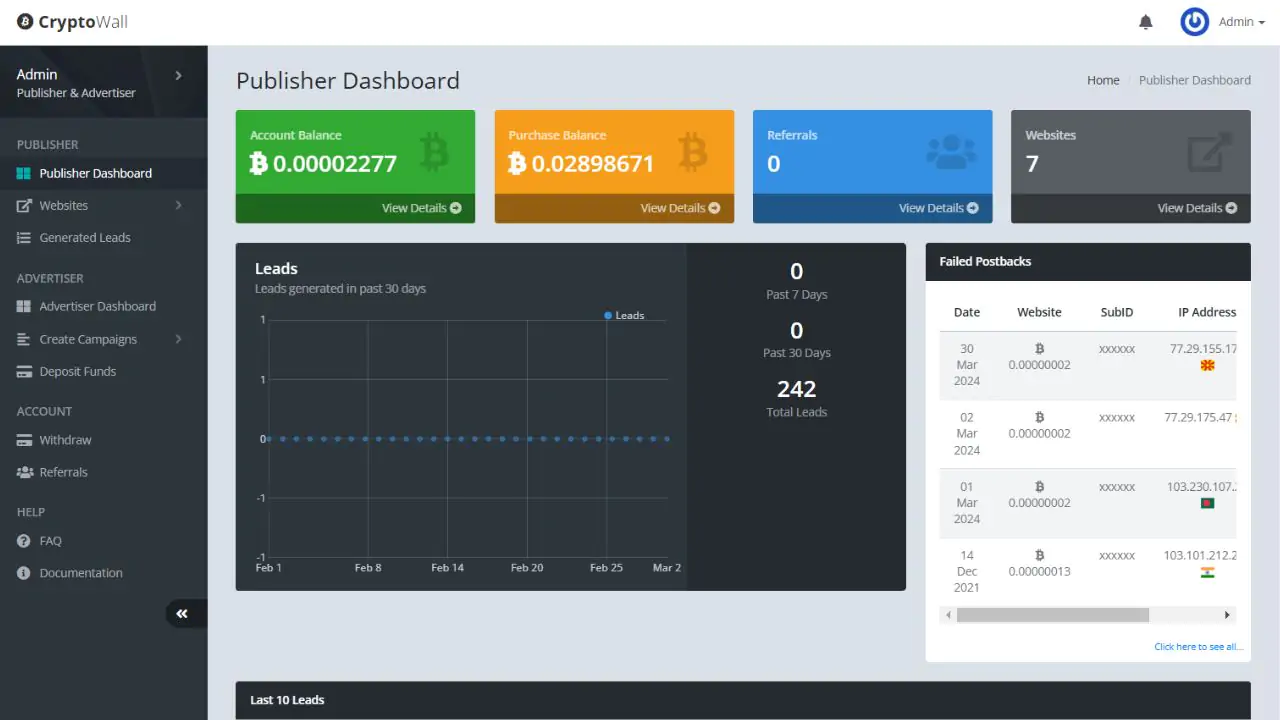Open the Admin dropdown in the top bar
This screenshot has width=1280, height=720.
point(1240,21)
